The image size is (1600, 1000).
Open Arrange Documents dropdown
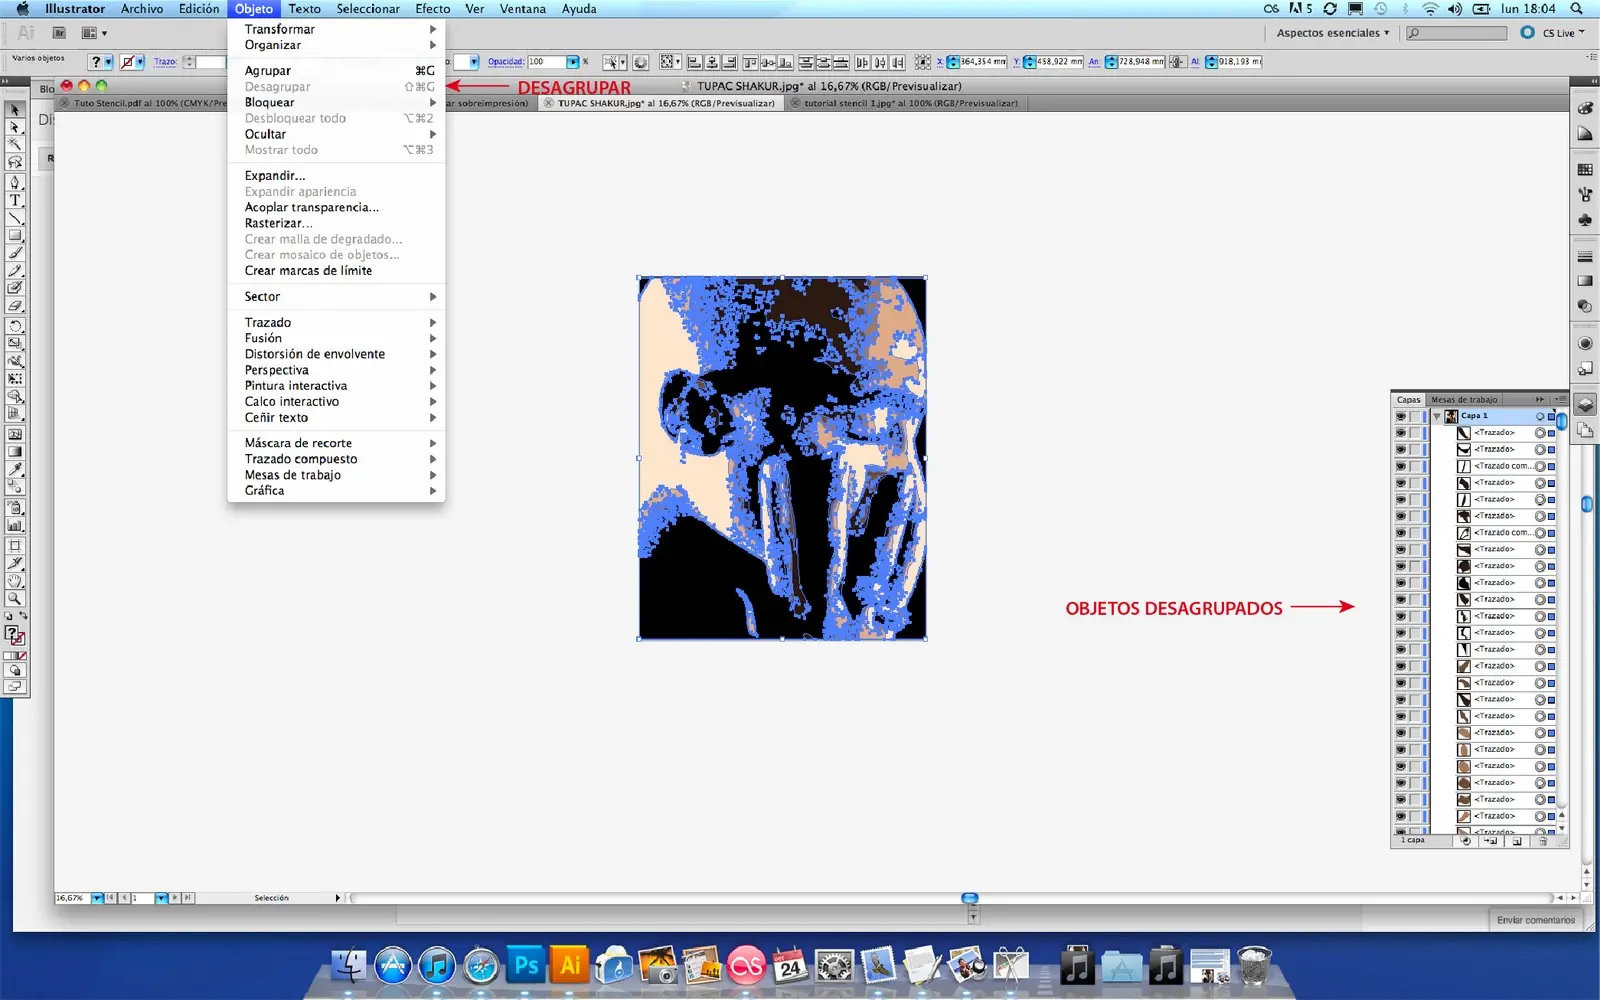94,33
